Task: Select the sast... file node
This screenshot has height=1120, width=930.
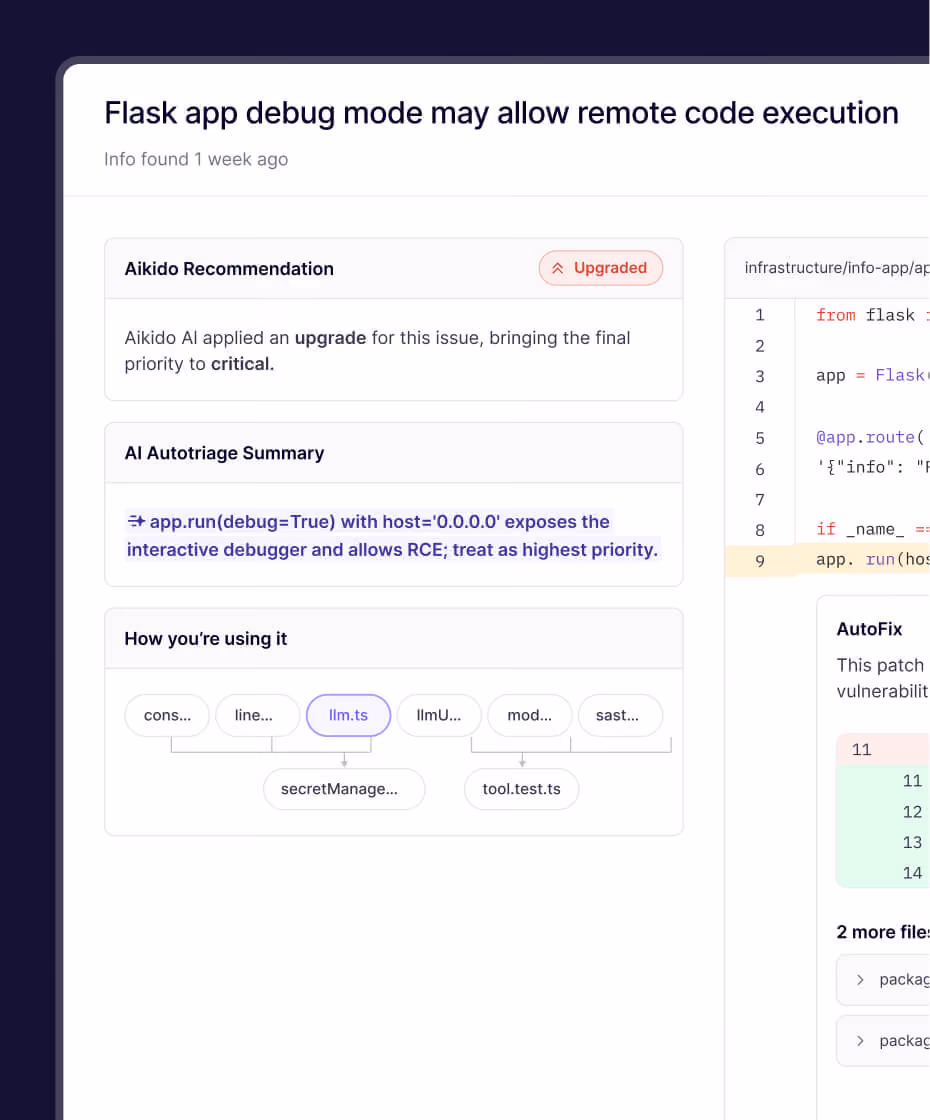Action: pos(620,715)
